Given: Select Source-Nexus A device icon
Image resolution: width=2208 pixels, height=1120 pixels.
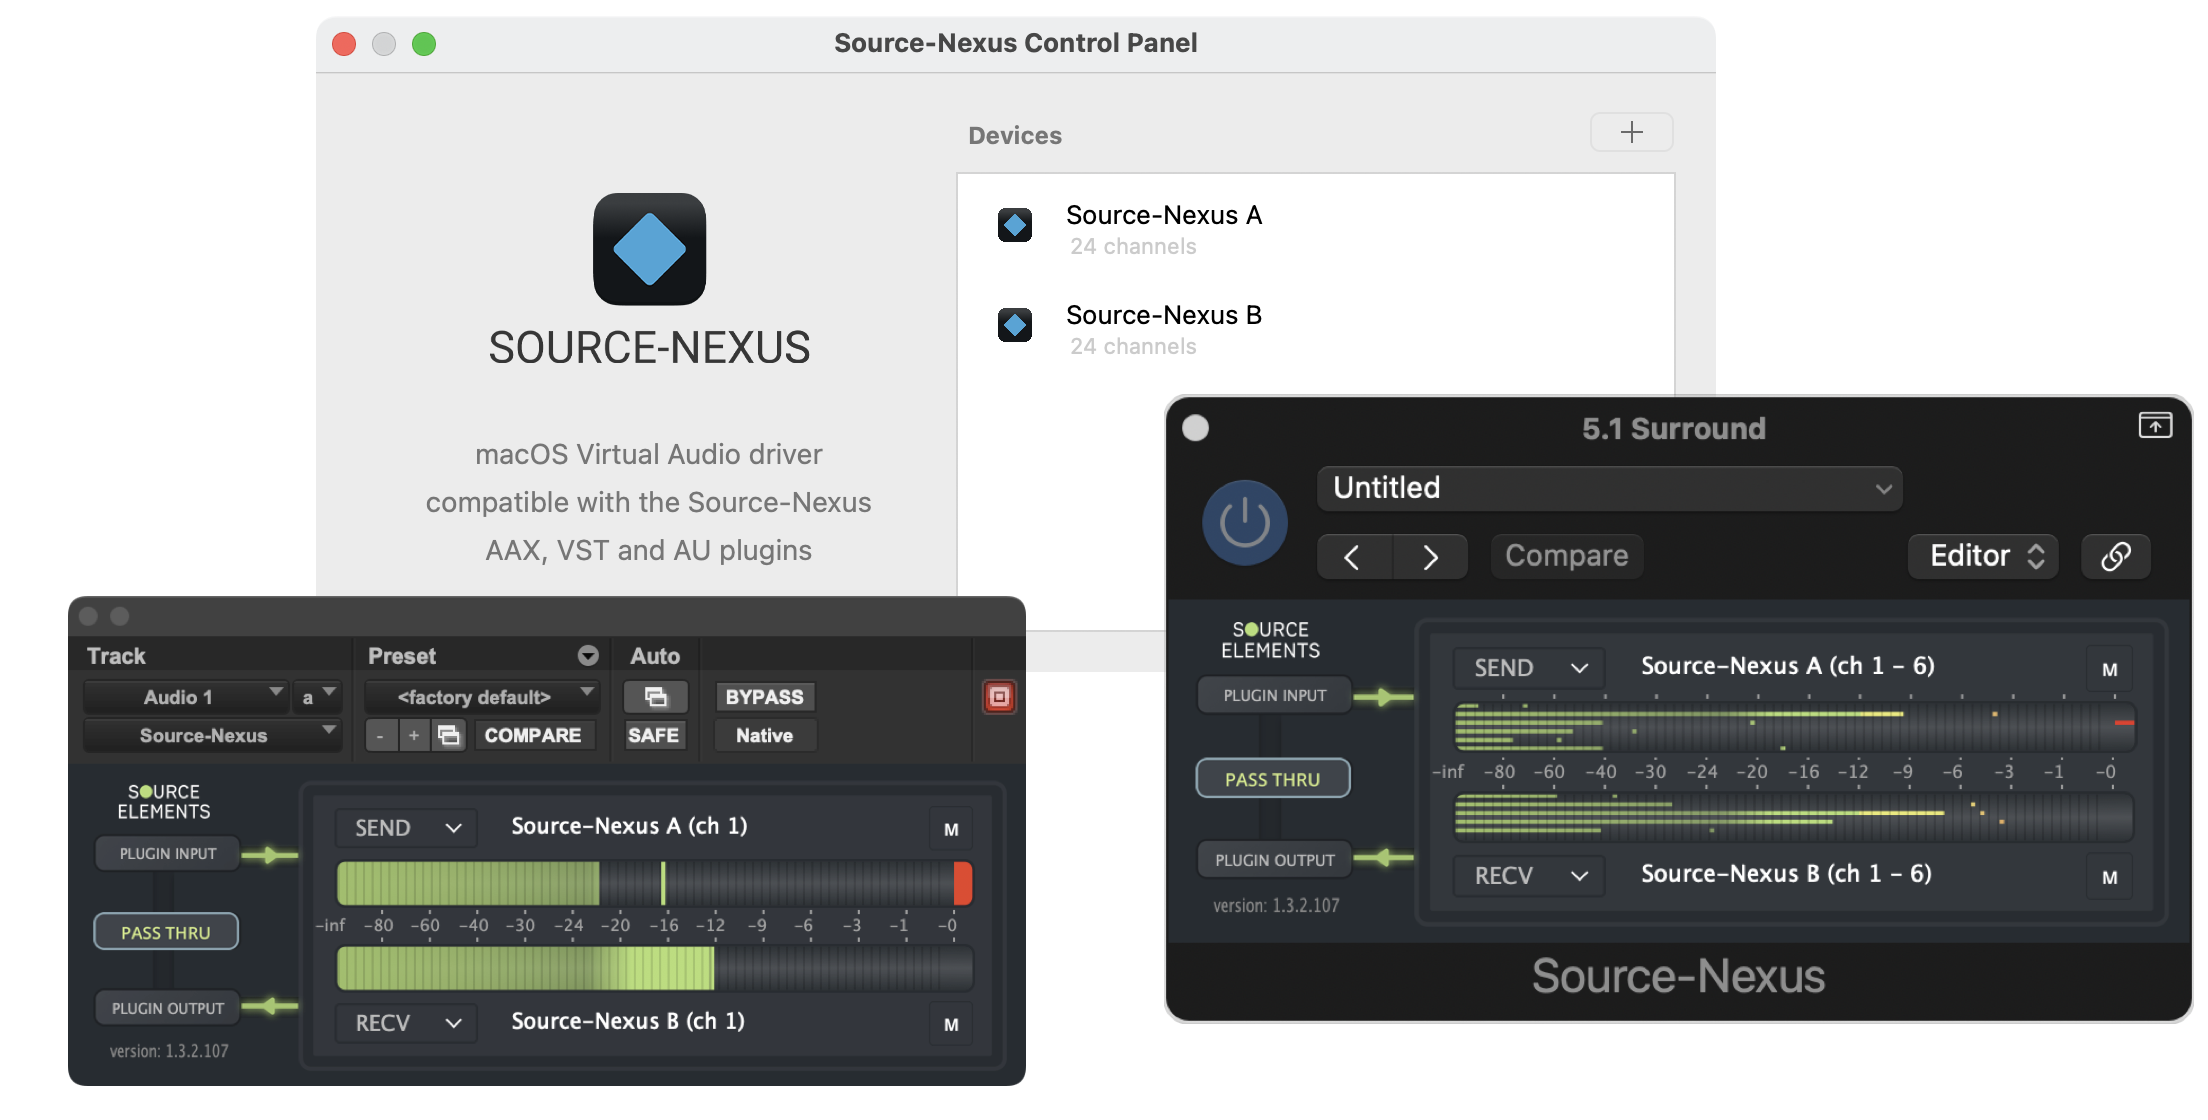Looking at the screenshot, I should tap(1015, 225).
